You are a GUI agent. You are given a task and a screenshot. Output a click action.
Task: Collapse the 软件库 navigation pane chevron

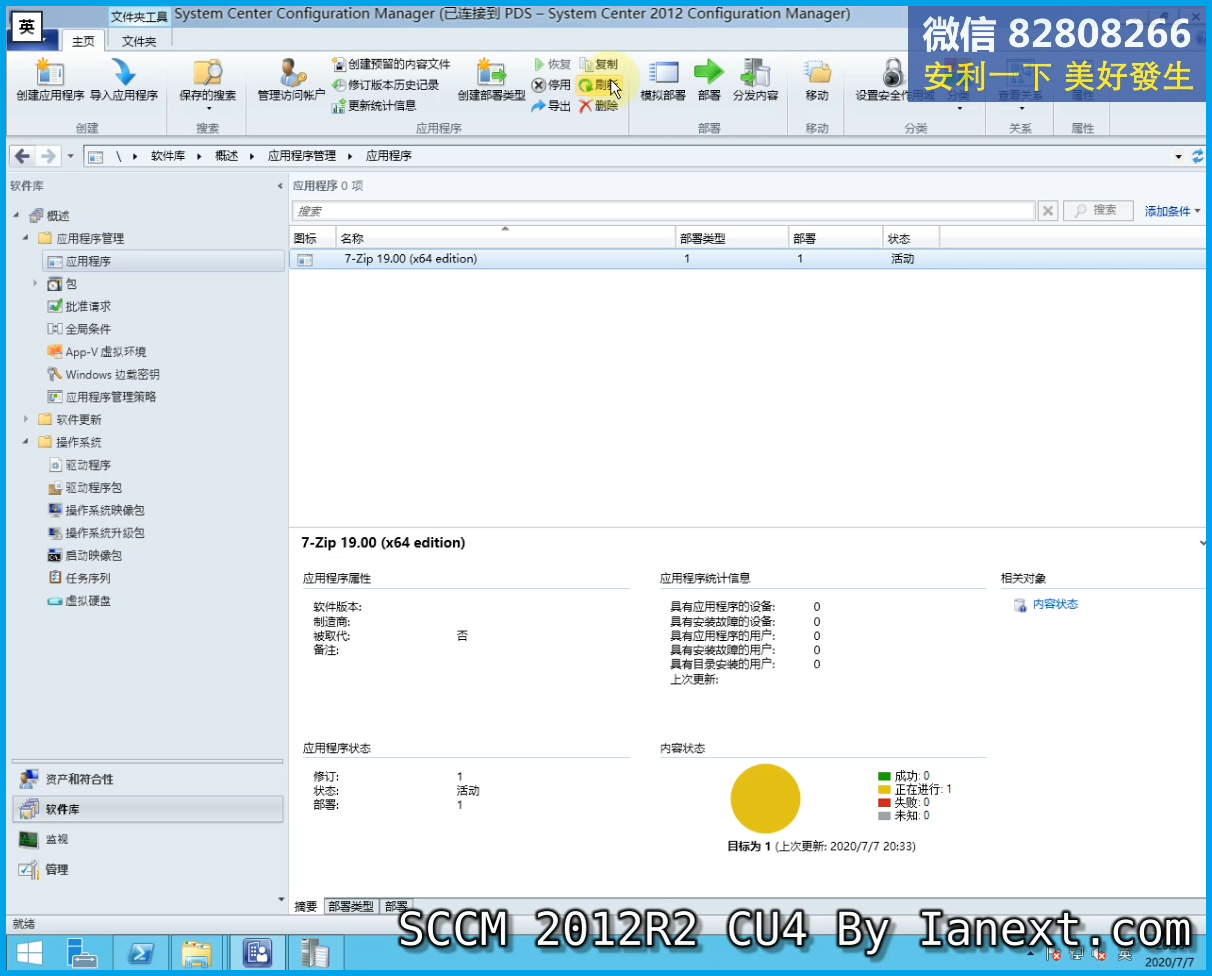point(280,186)
